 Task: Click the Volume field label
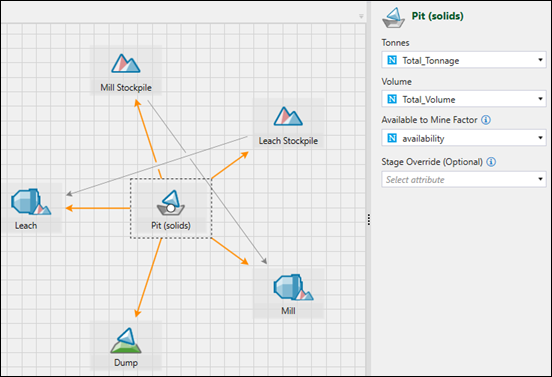pos(396,82)
